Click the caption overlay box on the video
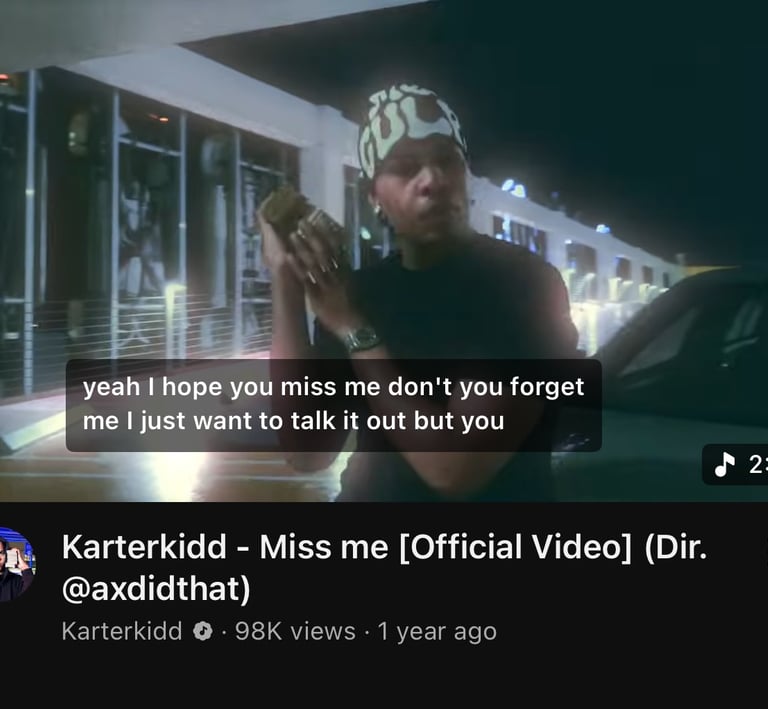The height and width of the screenshot is (709, 768). tap(334, 405)
